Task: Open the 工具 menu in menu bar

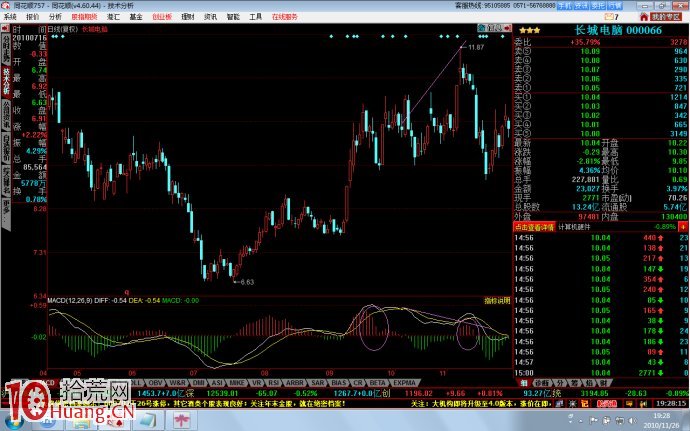Action: [x=256, y=17]
